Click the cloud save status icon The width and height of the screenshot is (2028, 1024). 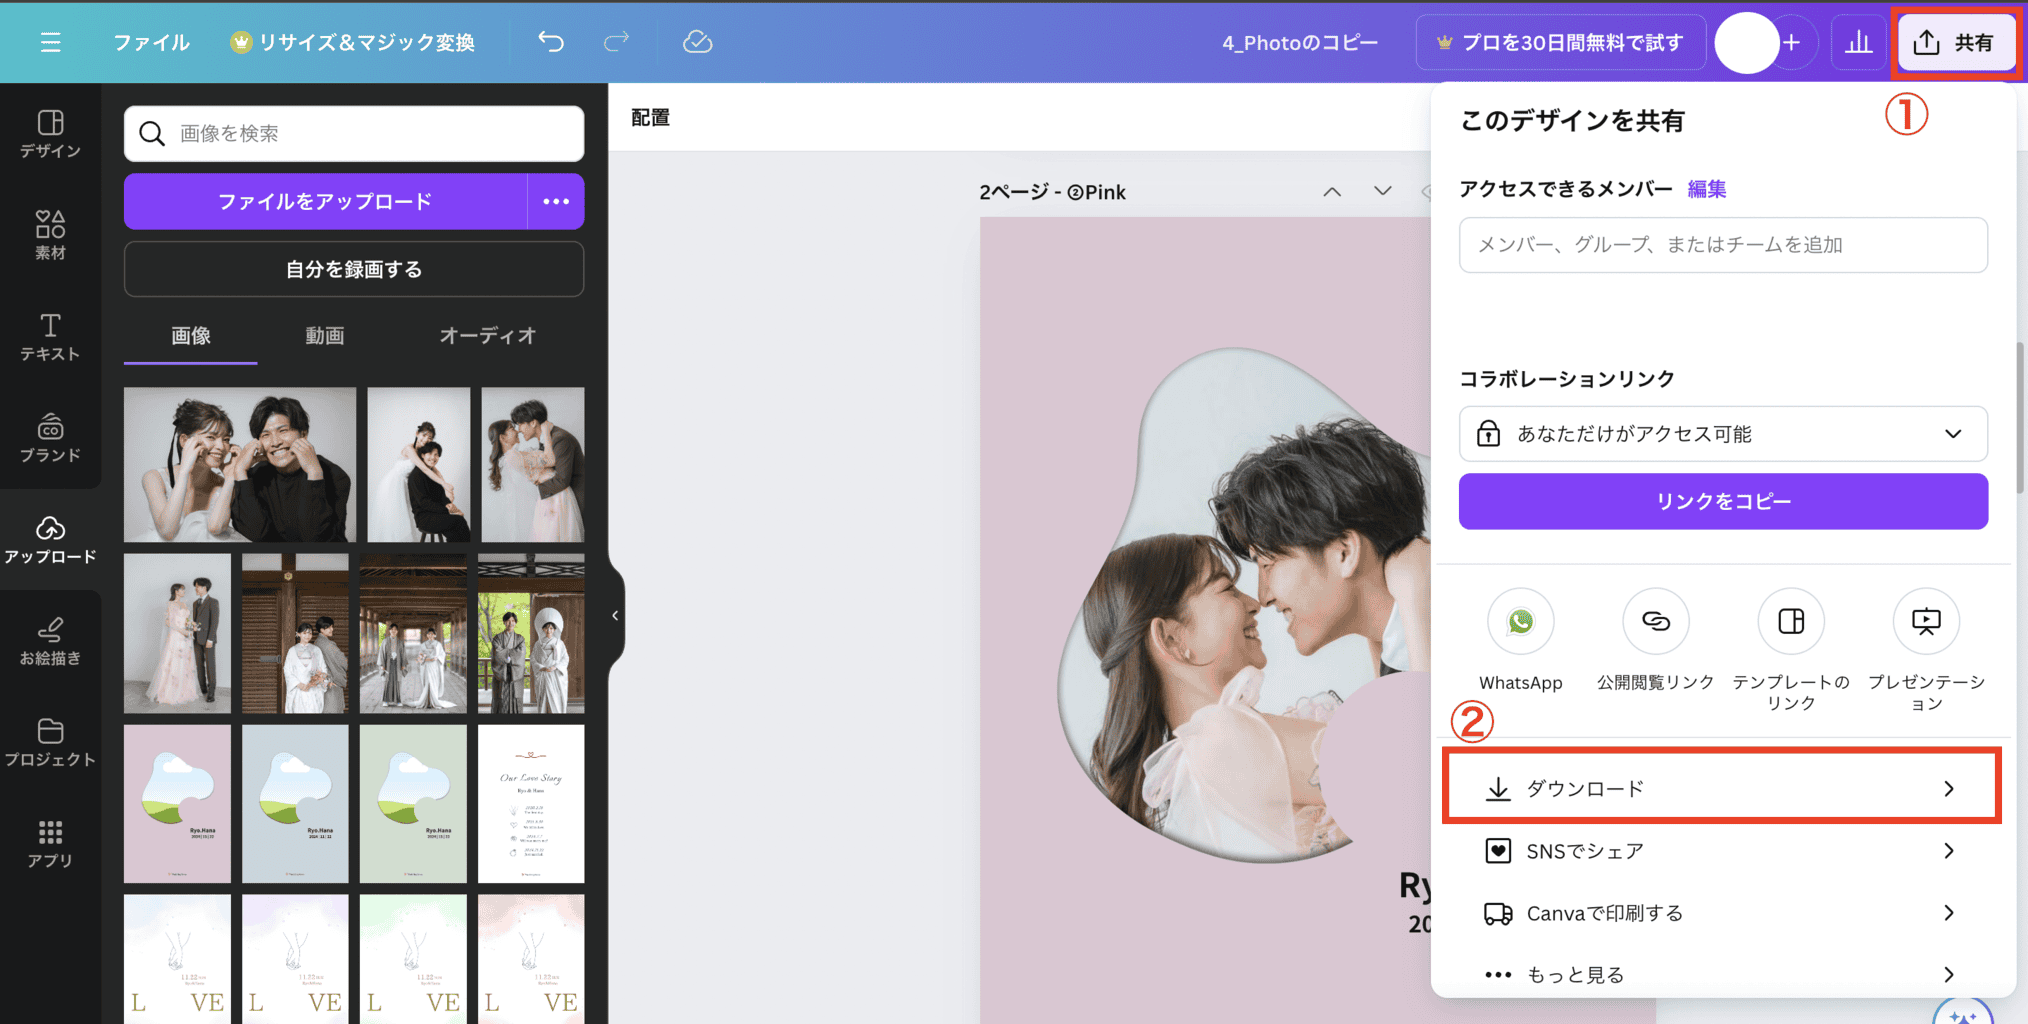coord(697,42)
